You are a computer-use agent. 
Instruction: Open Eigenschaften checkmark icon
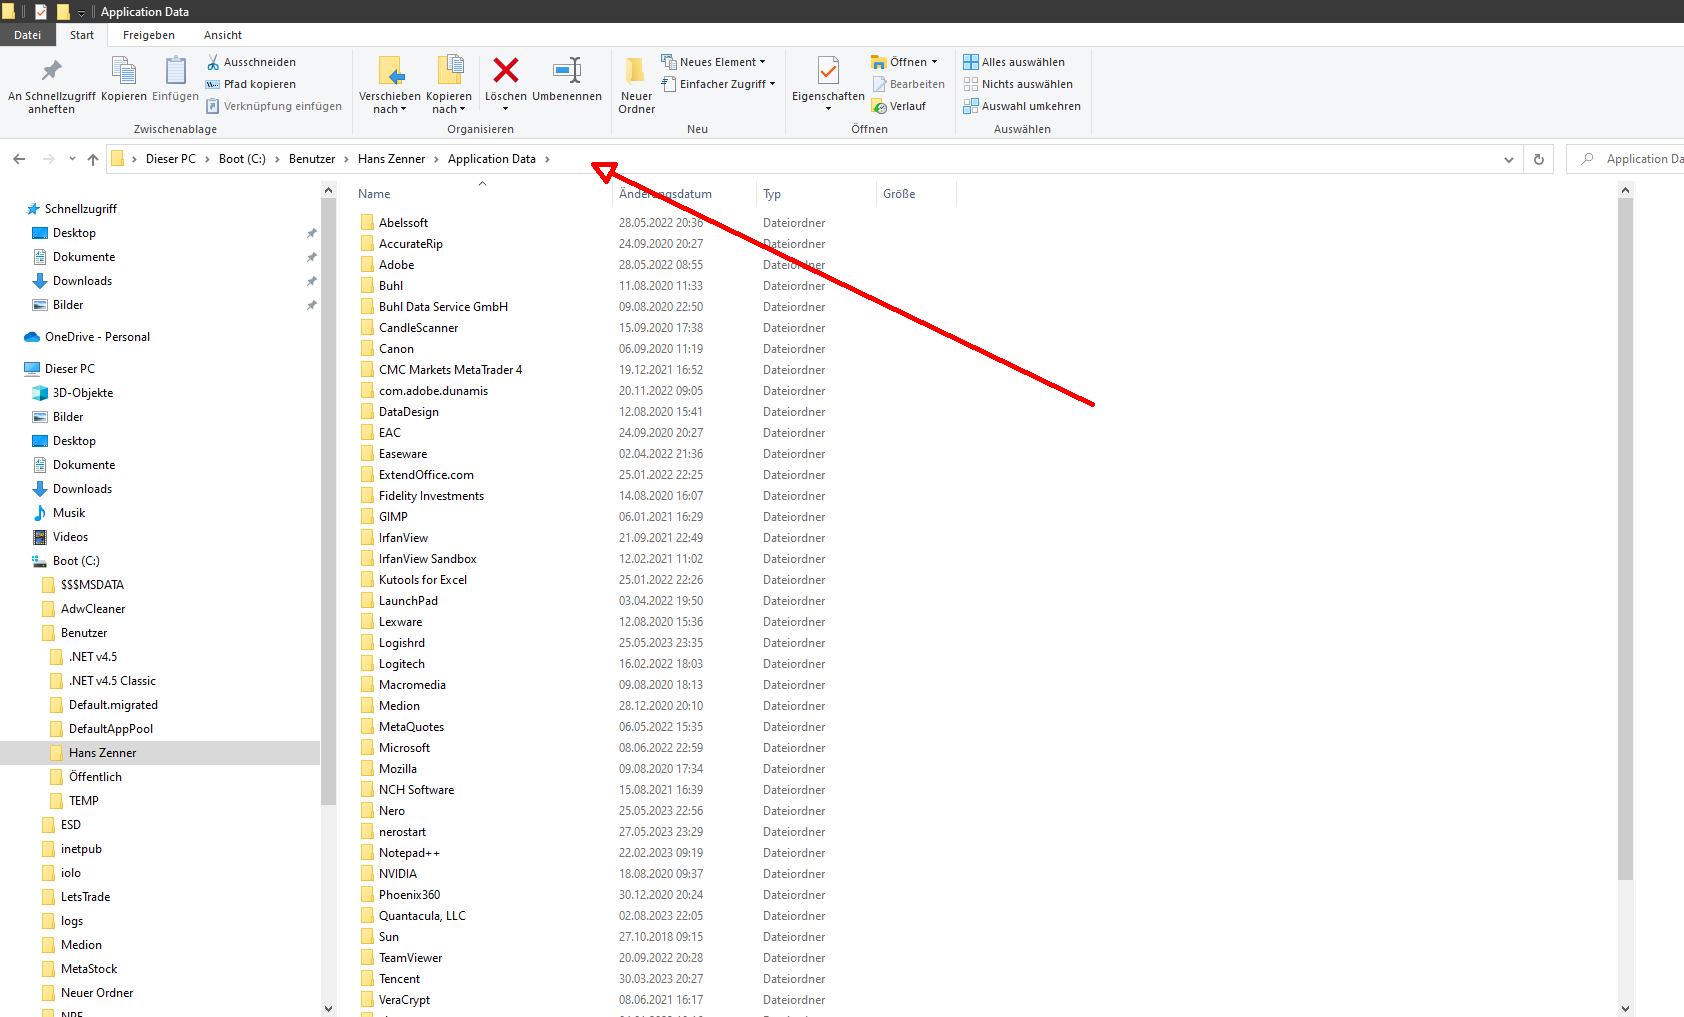tap(828, 72)
